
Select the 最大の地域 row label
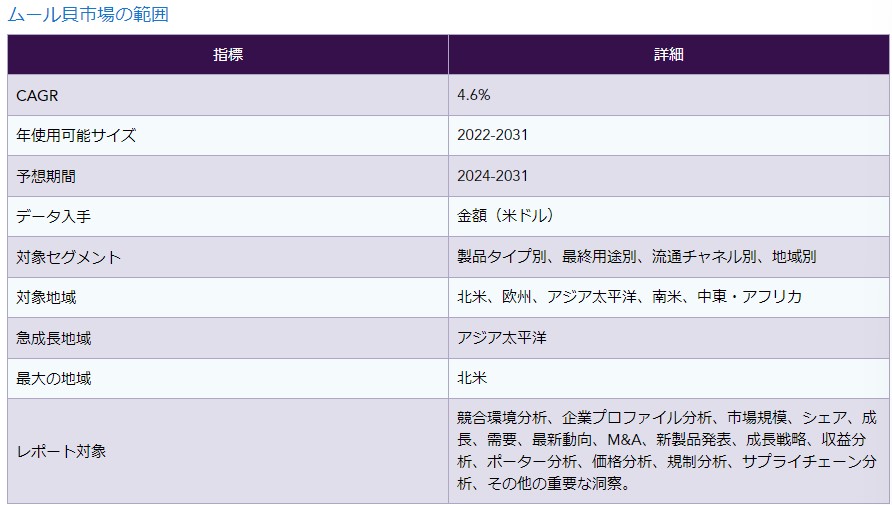coord(53,379)
